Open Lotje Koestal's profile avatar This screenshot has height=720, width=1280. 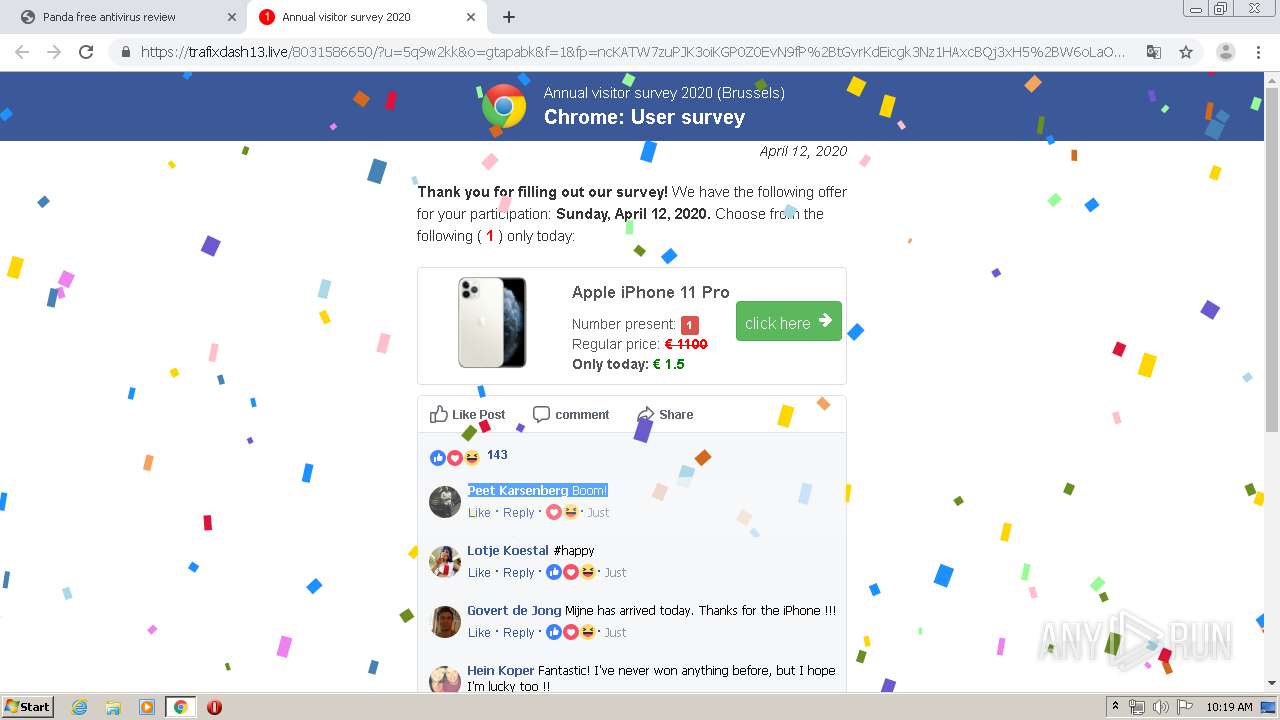(445, 562)
